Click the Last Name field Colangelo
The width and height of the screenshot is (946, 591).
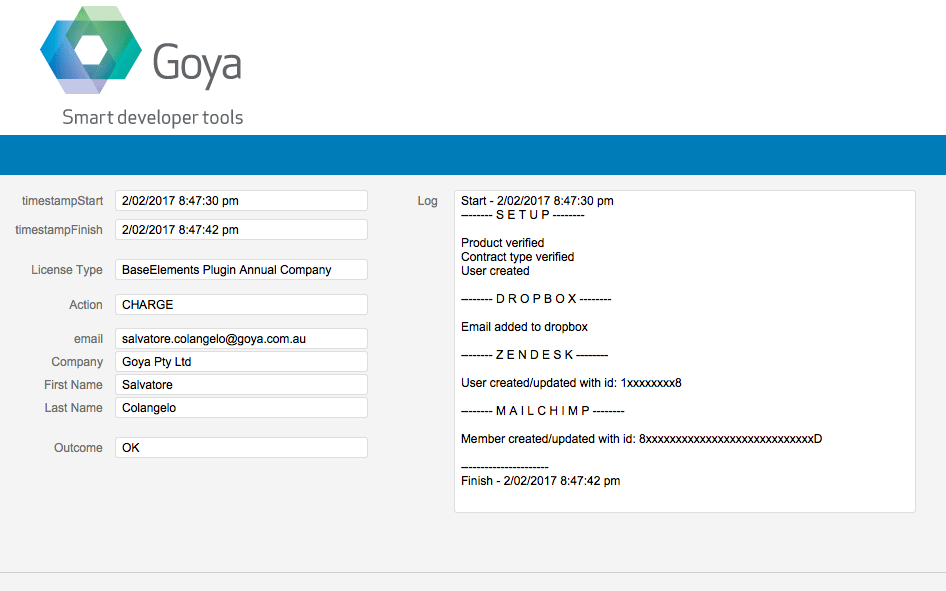tap(241, 408)
